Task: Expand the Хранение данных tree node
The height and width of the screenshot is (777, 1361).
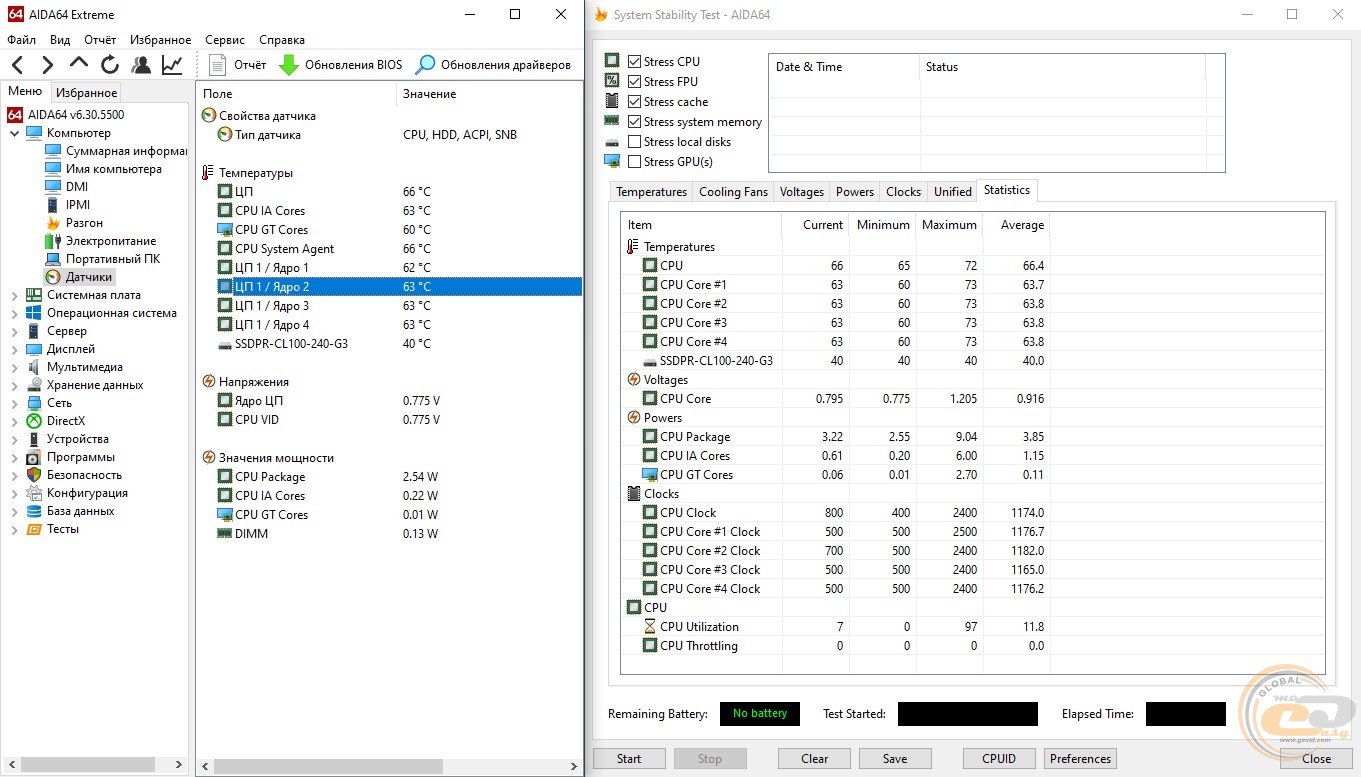Action: point(15,385)
